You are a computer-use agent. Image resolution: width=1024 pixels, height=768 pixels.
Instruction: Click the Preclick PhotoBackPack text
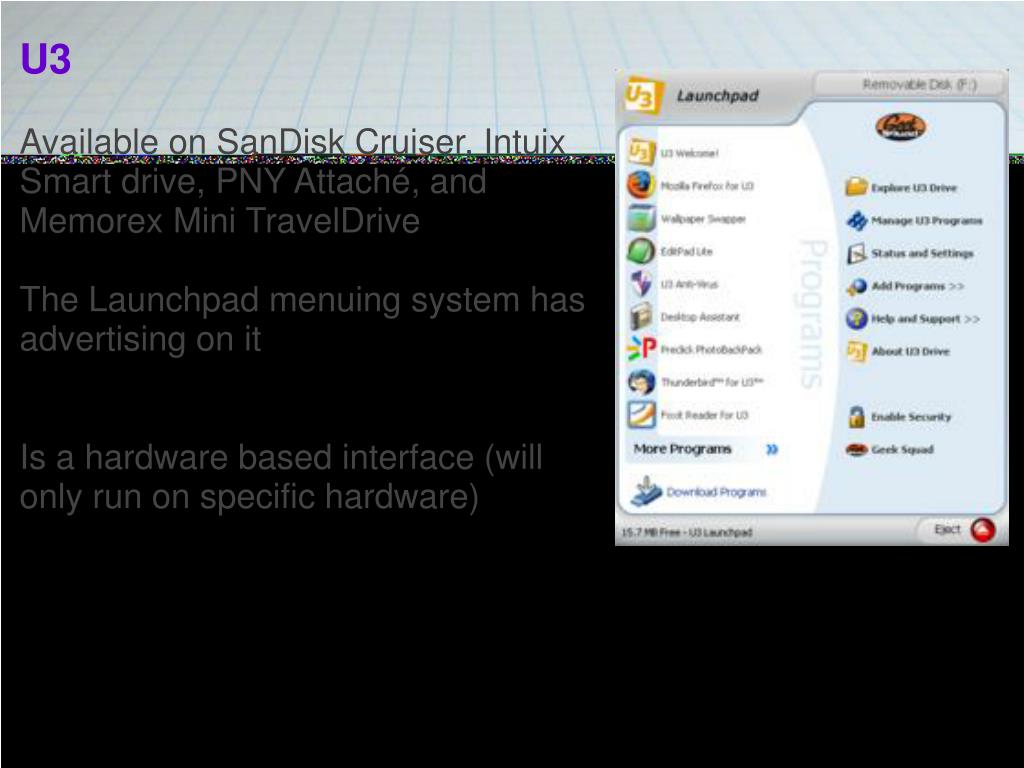[x=711, y=349]
